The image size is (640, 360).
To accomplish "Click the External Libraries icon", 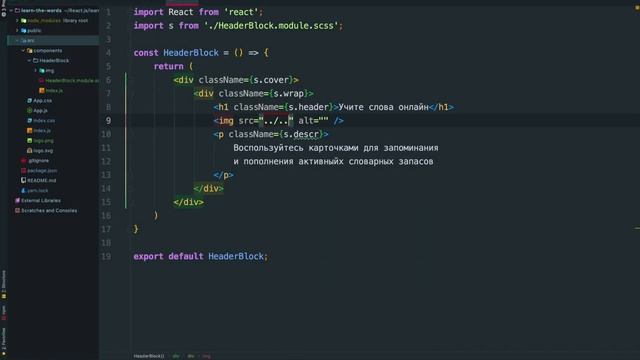I will [x=18, y=200].
